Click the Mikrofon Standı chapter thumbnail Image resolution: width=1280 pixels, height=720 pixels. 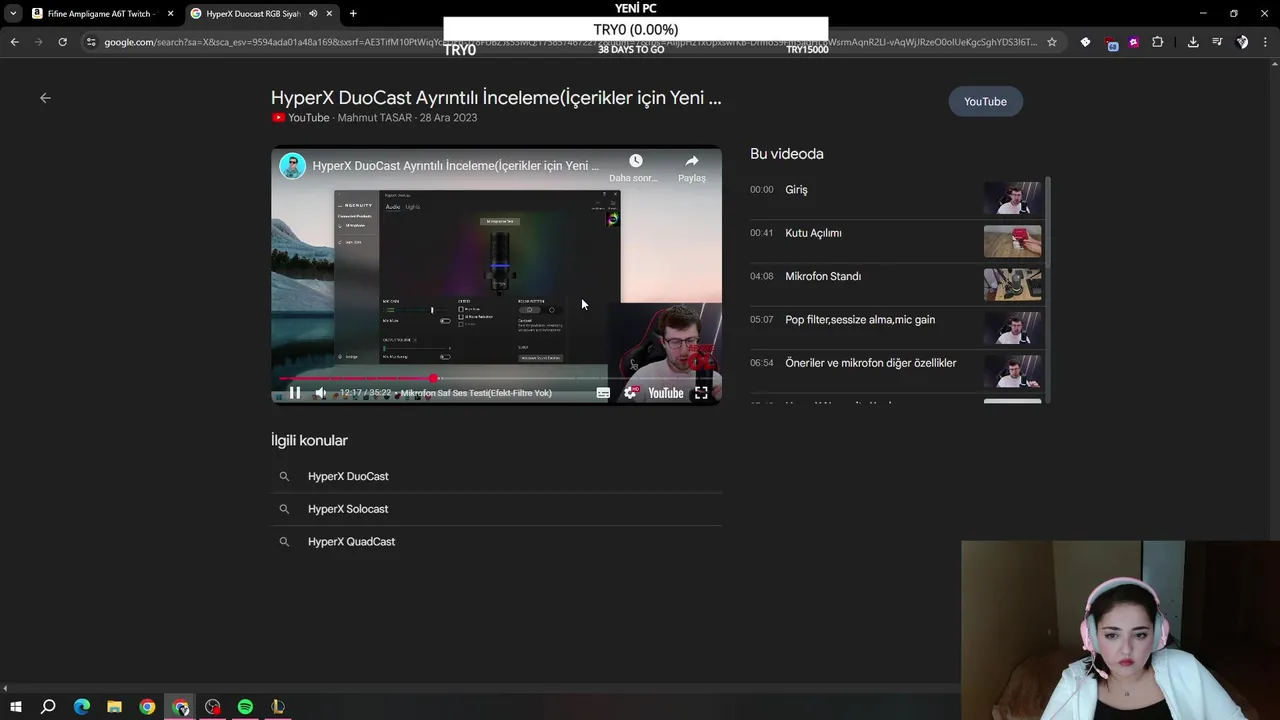(1012, 285)
